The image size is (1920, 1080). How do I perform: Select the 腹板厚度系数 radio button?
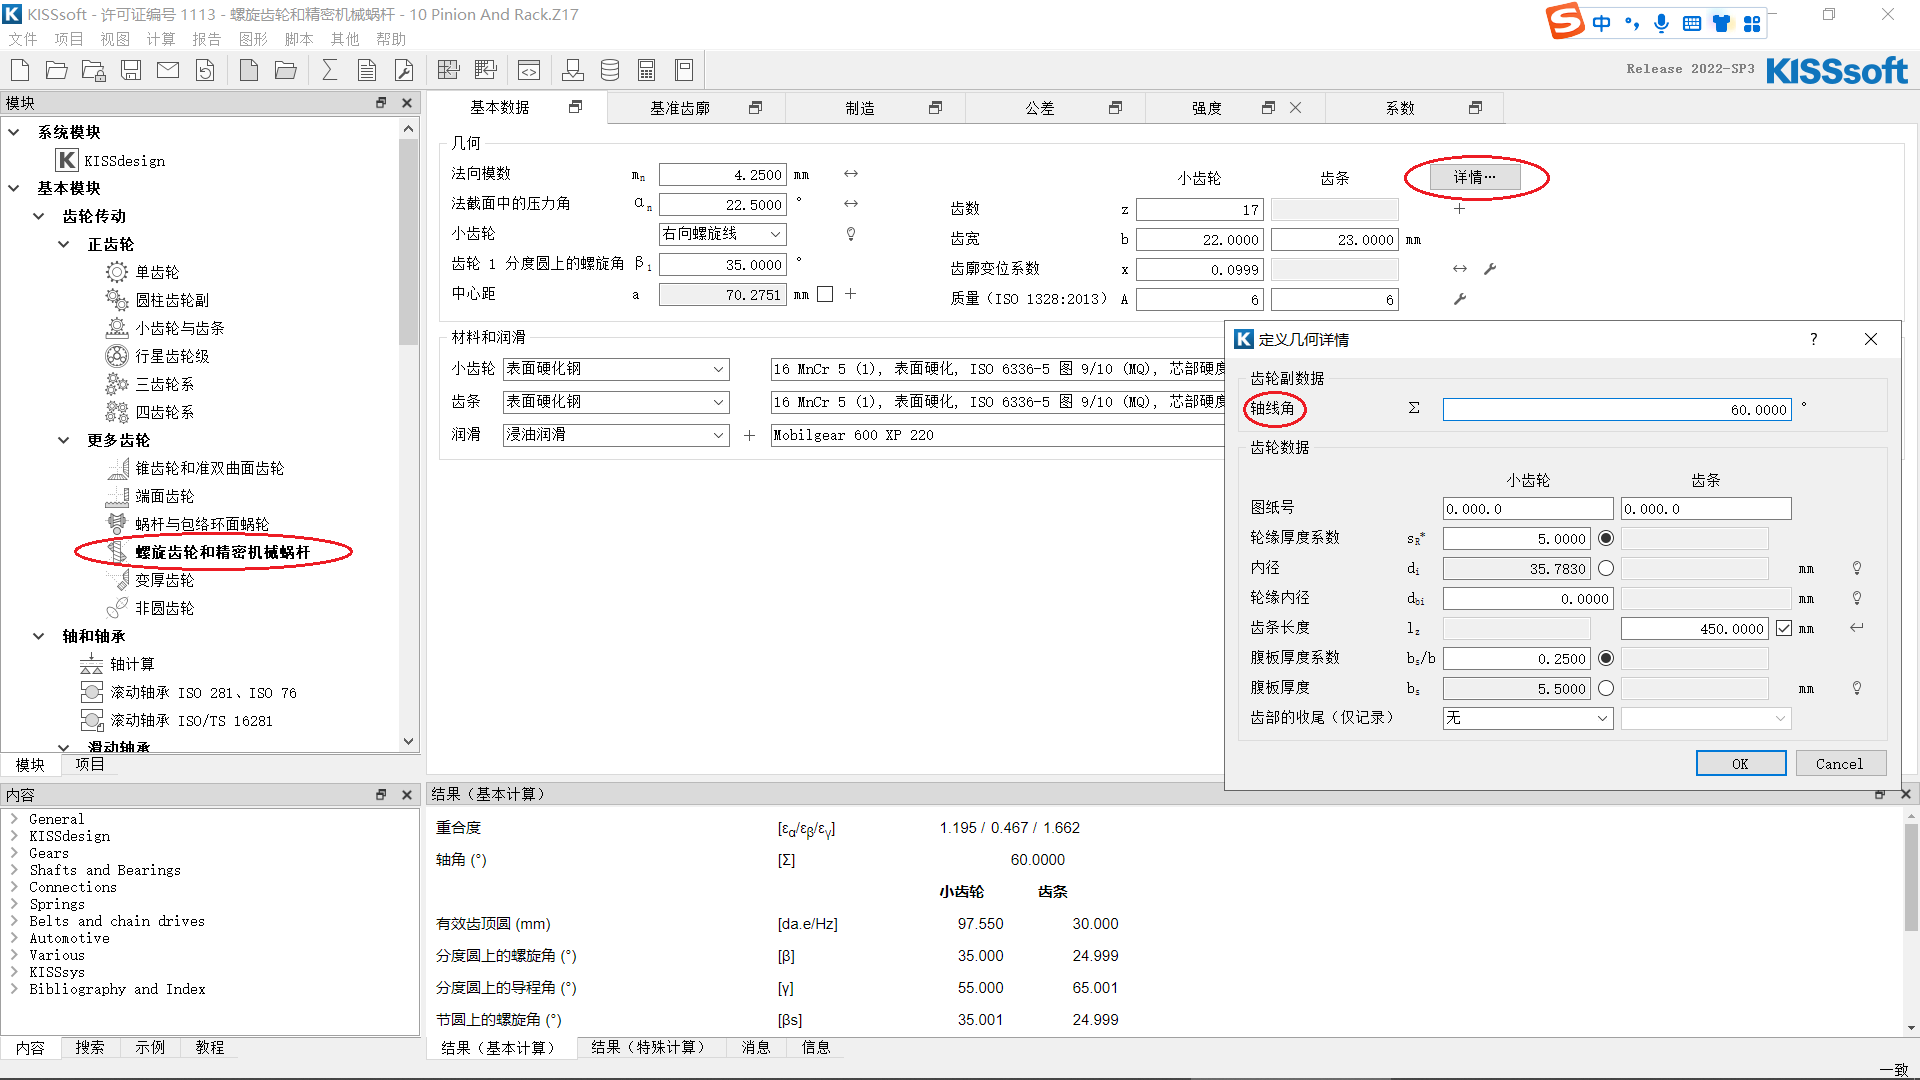pos(1606,658)
